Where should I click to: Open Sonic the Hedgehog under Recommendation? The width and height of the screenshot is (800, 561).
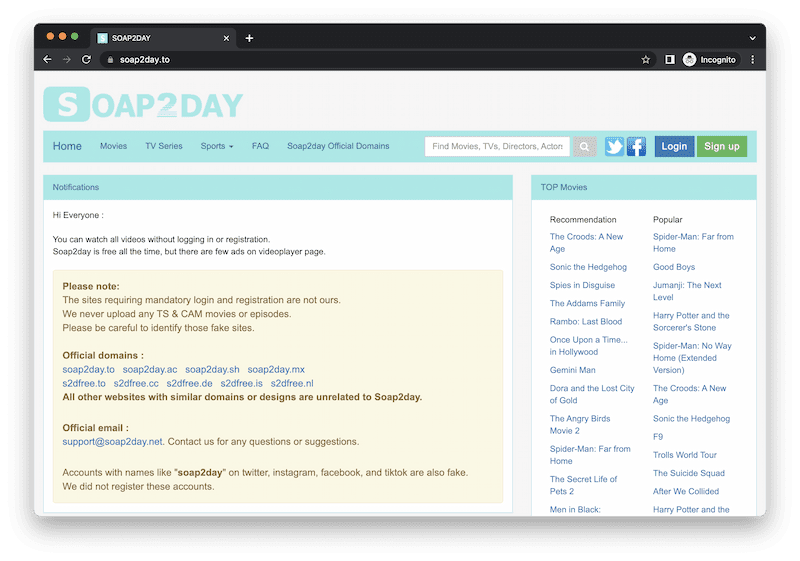[x=588, y=267]
